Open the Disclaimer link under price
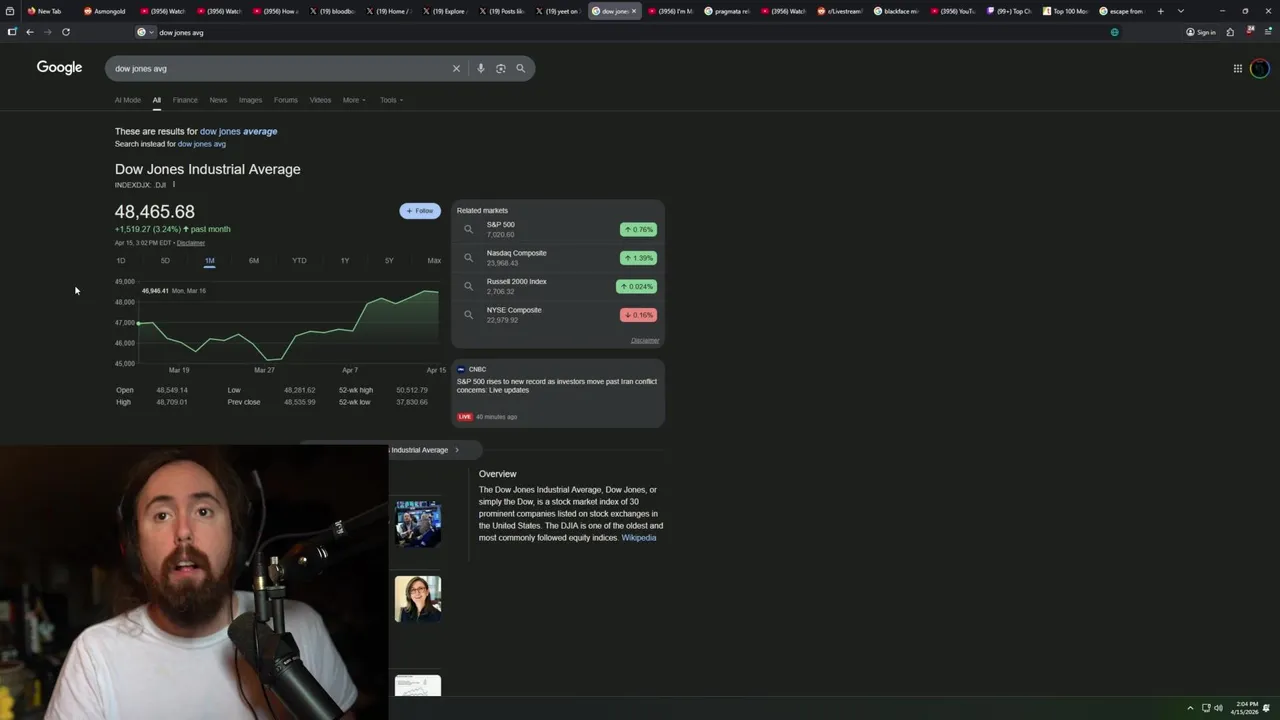 point(191,243)
